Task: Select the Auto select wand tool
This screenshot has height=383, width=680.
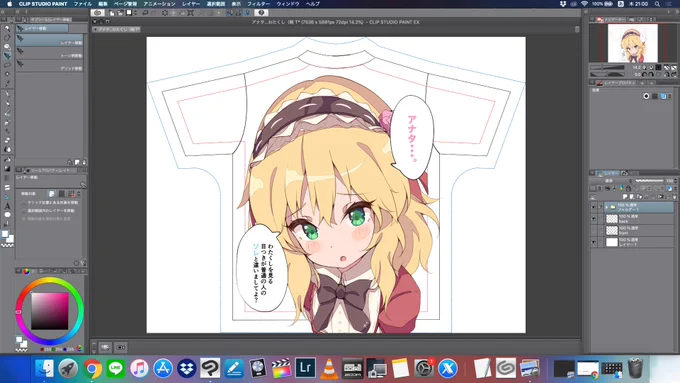Action: [7, 74]
